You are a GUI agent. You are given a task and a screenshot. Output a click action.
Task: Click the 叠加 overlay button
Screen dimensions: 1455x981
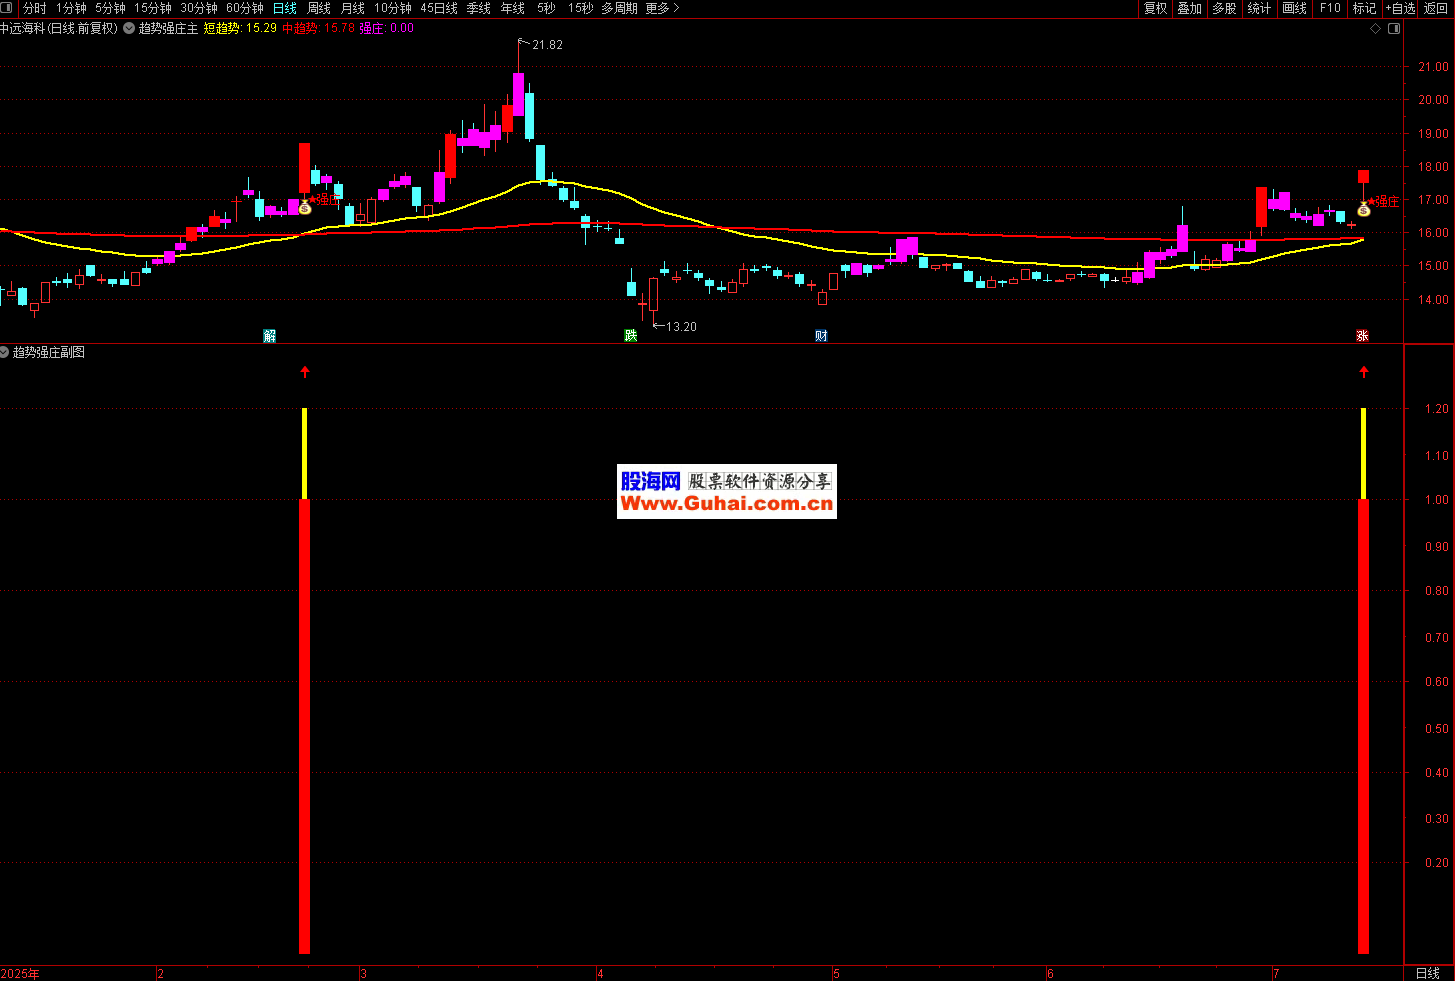(x=1190, y=8)
